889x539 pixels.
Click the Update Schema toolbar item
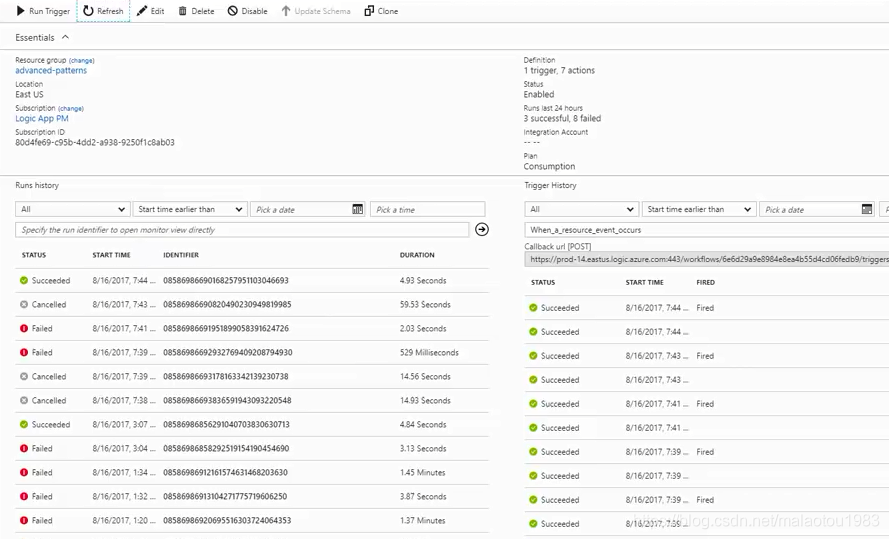pyautogui.click(x=316, y=11)
